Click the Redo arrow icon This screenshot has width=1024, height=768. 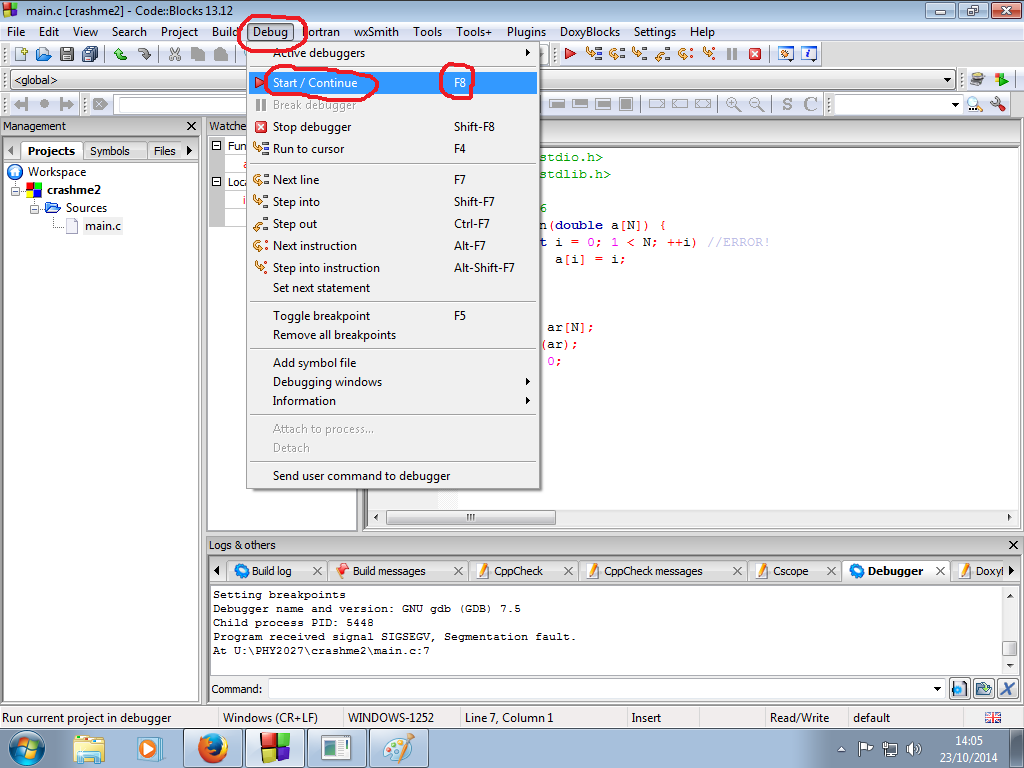[x=144, y=54]
